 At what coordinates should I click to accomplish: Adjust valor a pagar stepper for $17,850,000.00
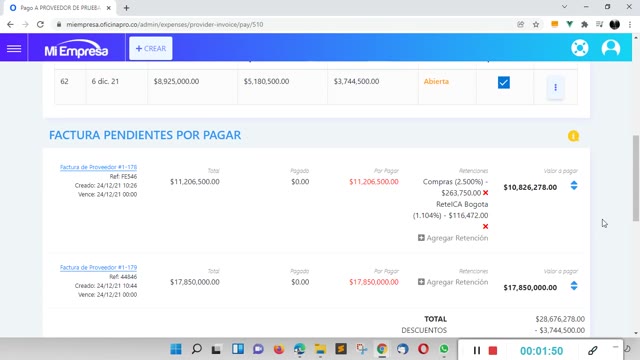(x=574, y=286)
